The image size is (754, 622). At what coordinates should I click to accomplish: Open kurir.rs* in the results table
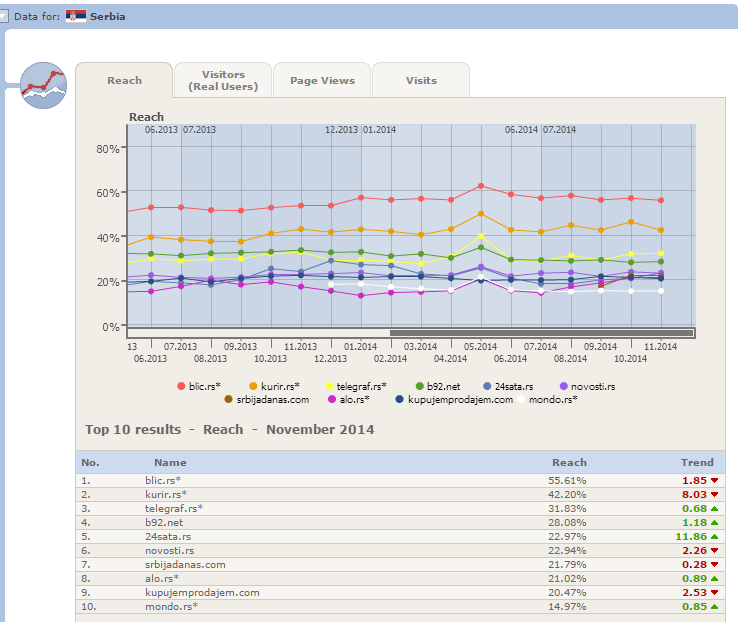(166, 495)
